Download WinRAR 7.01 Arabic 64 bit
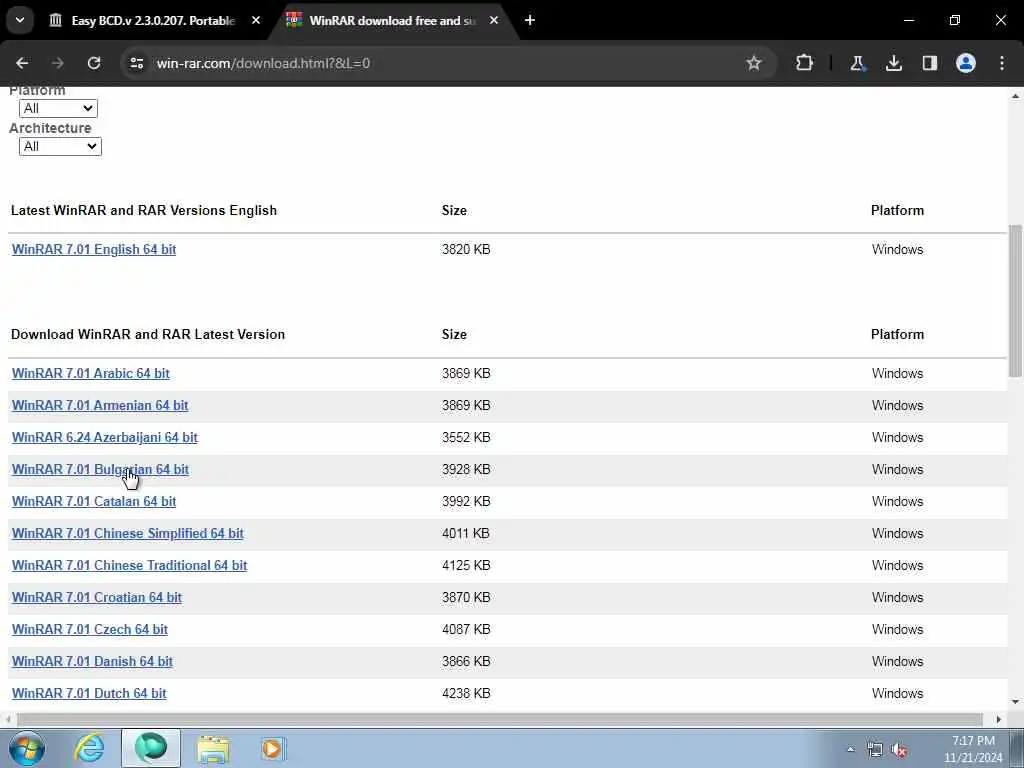The height and width of the screenshot is (768, 1024). tap(91, 374)
